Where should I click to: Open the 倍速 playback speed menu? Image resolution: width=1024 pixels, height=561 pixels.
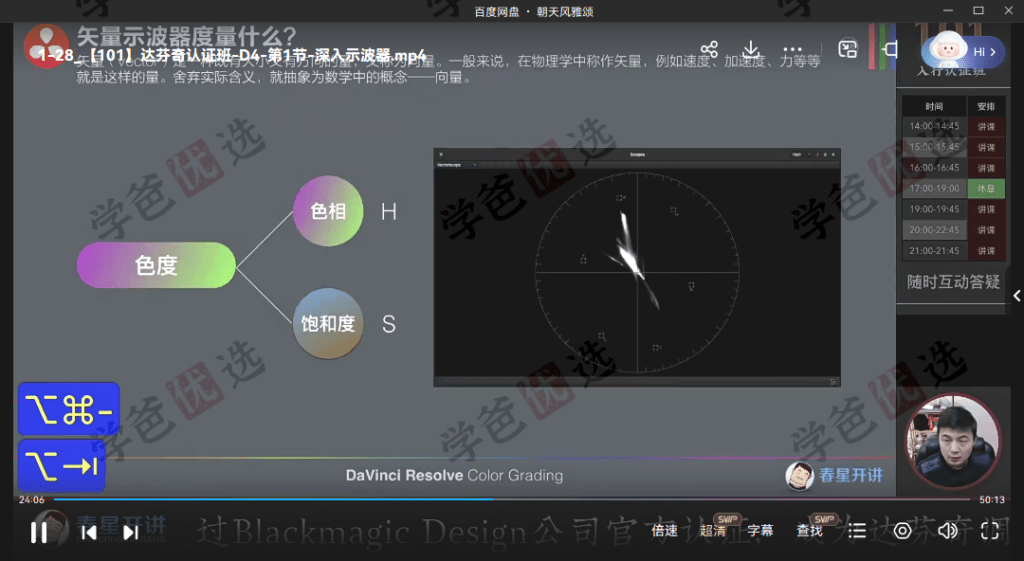(x=664, y=531)
